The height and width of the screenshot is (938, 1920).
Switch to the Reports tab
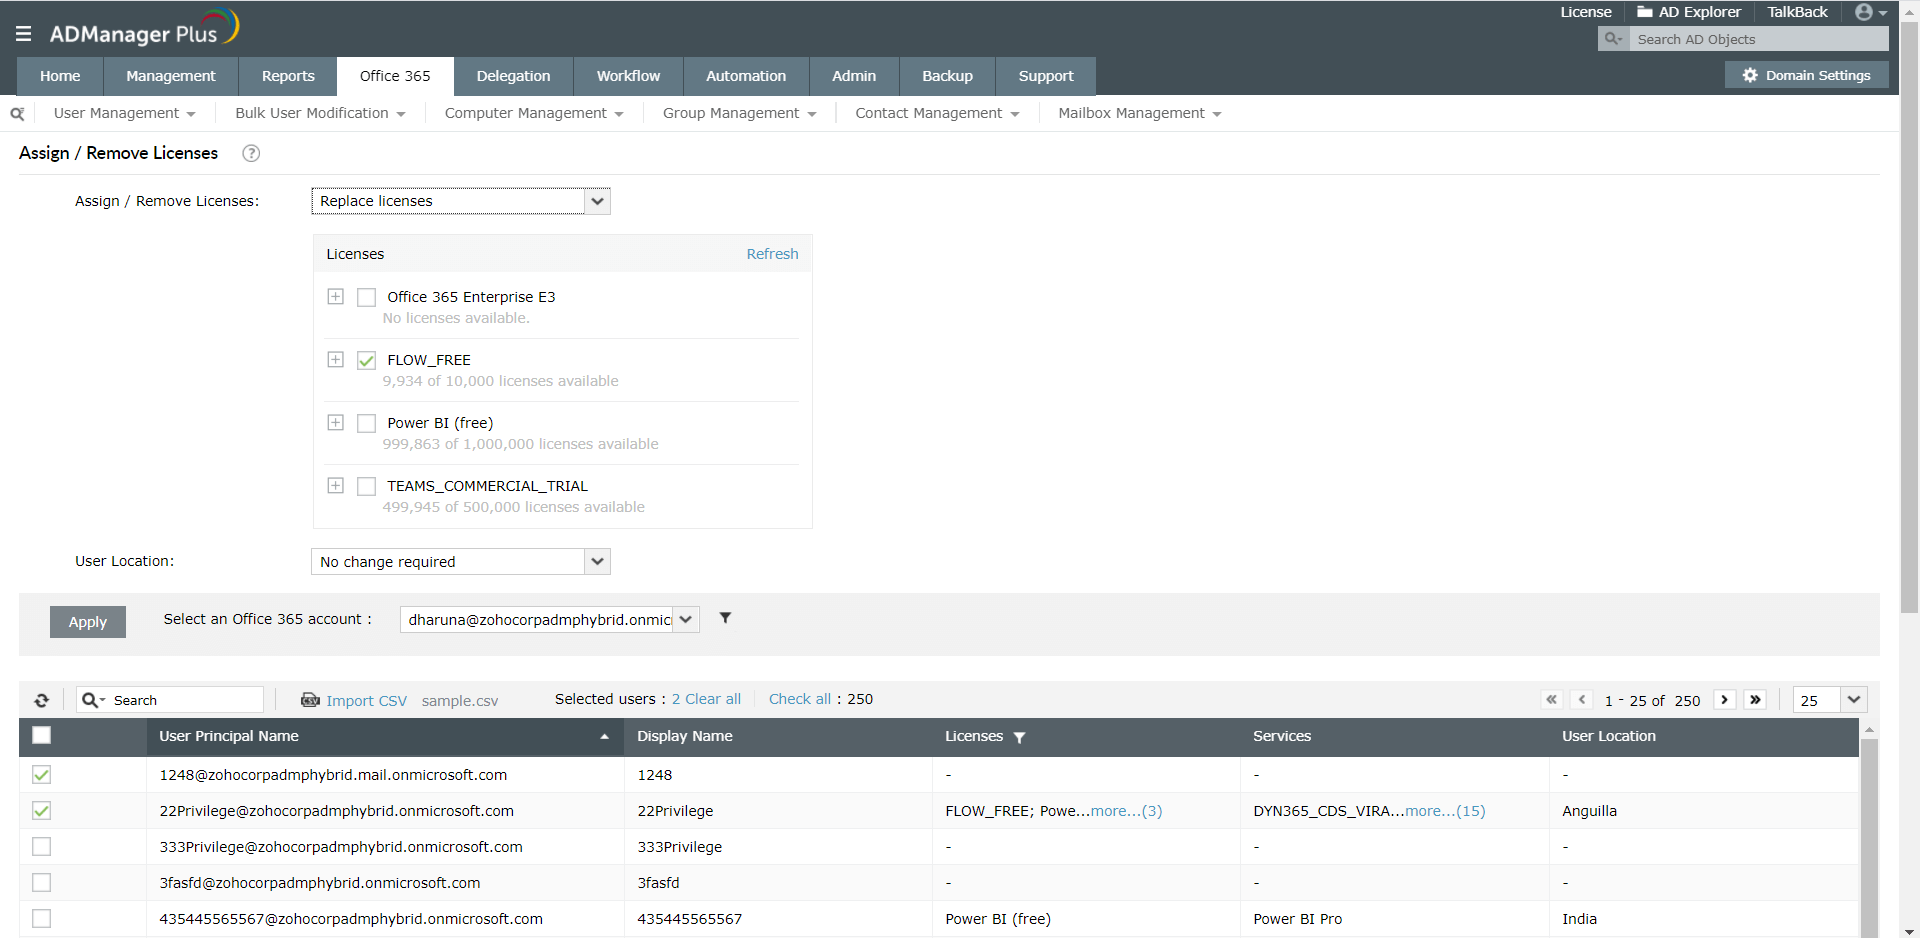click(x=288, y=76)
